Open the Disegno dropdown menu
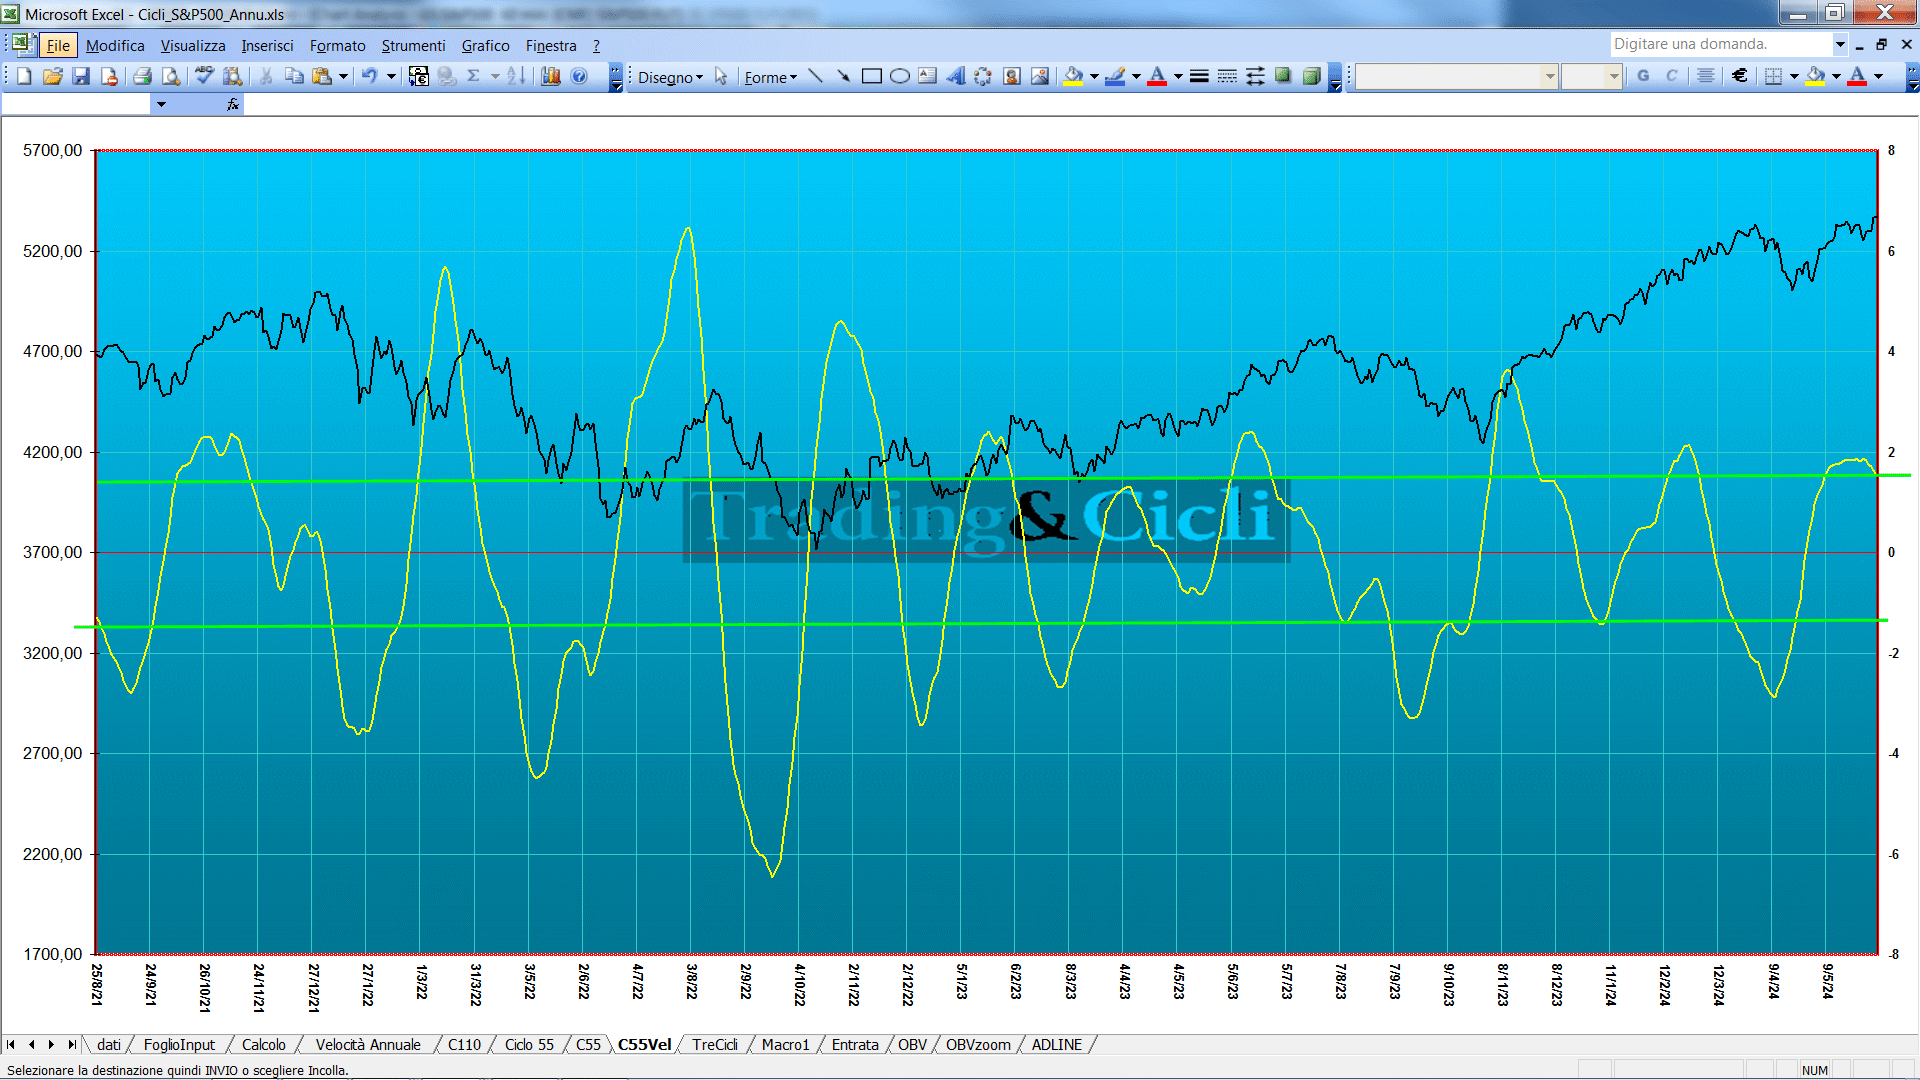 670,77
